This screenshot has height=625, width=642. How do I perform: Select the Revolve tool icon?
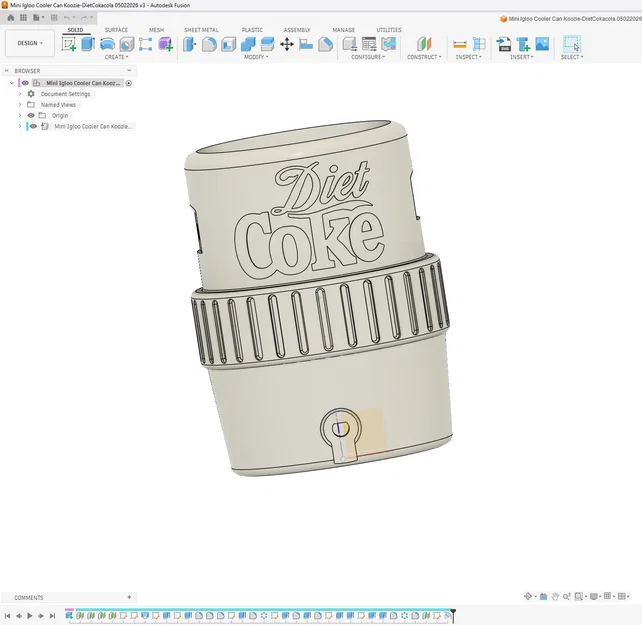[x=107, y=44]
